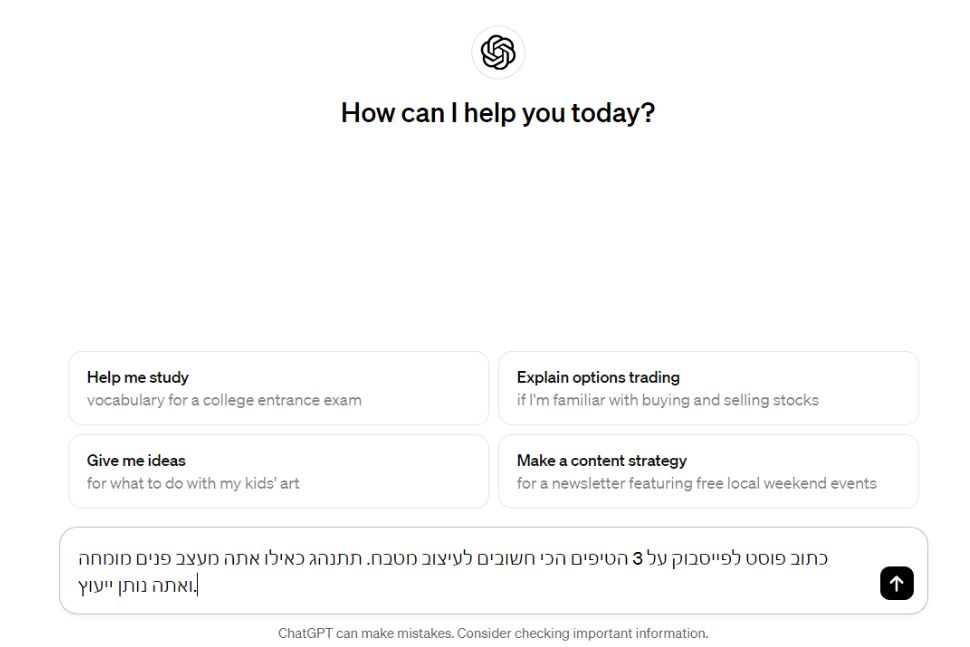The width and height of the screenshot is (970, 647).
Task: Select the "Help me study" suggestion
Action: click(278, 388)
